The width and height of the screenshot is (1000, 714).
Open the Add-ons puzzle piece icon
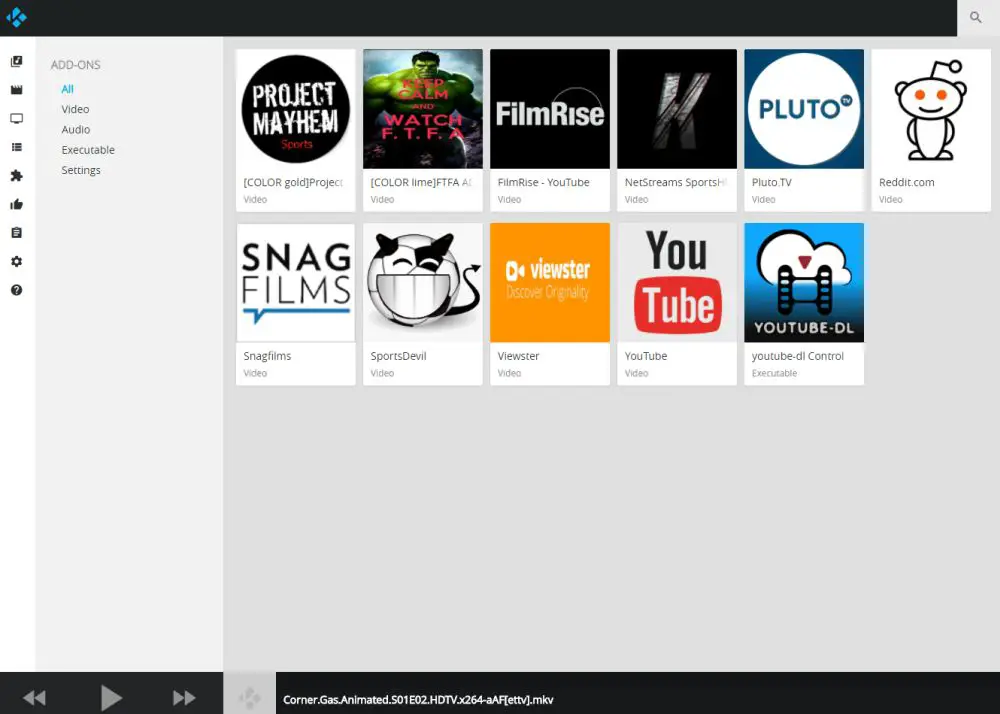[17, 176]
